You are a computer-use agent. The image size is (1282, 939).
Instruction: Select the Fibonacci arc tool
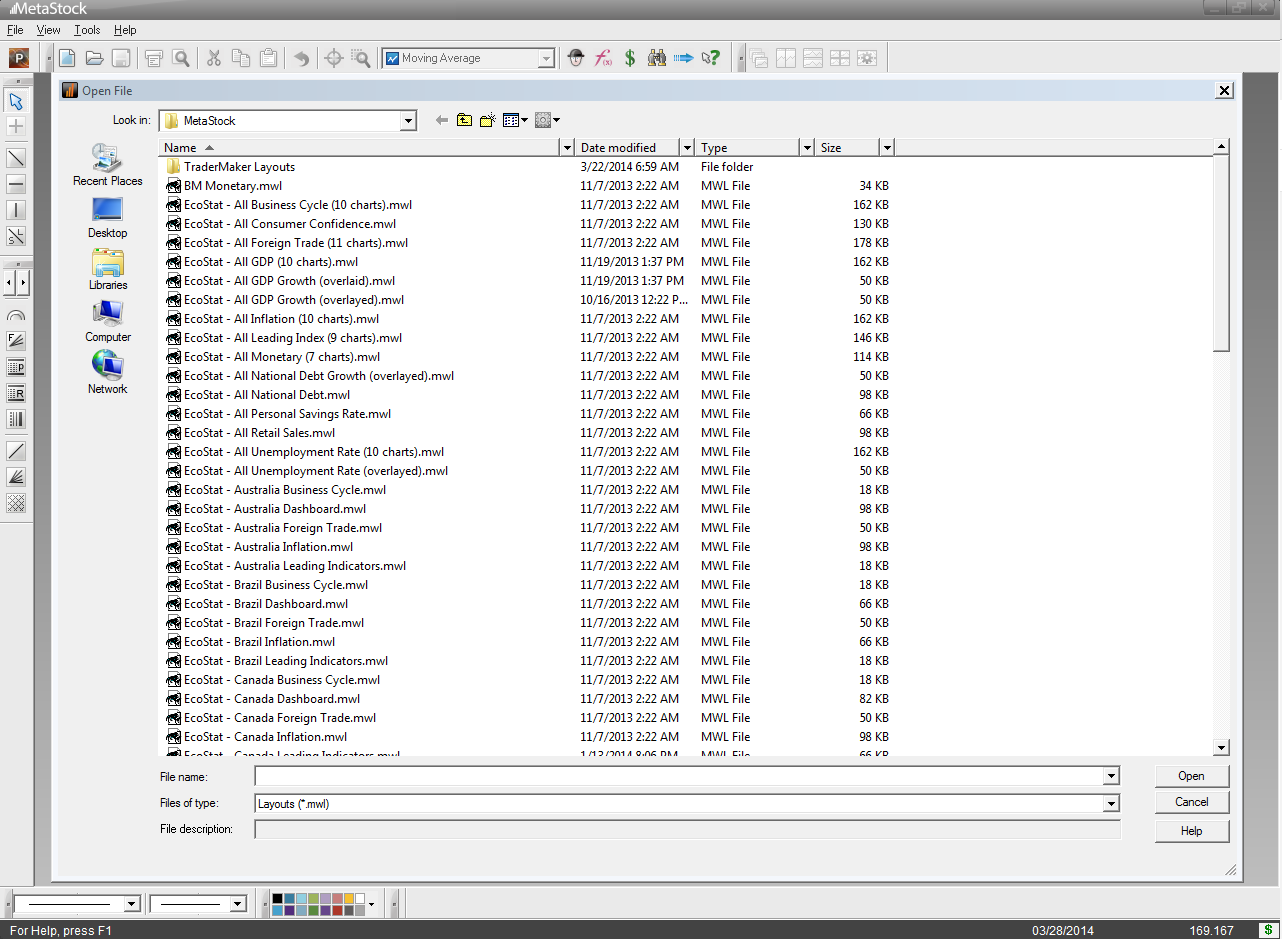(x=16, y=315)
